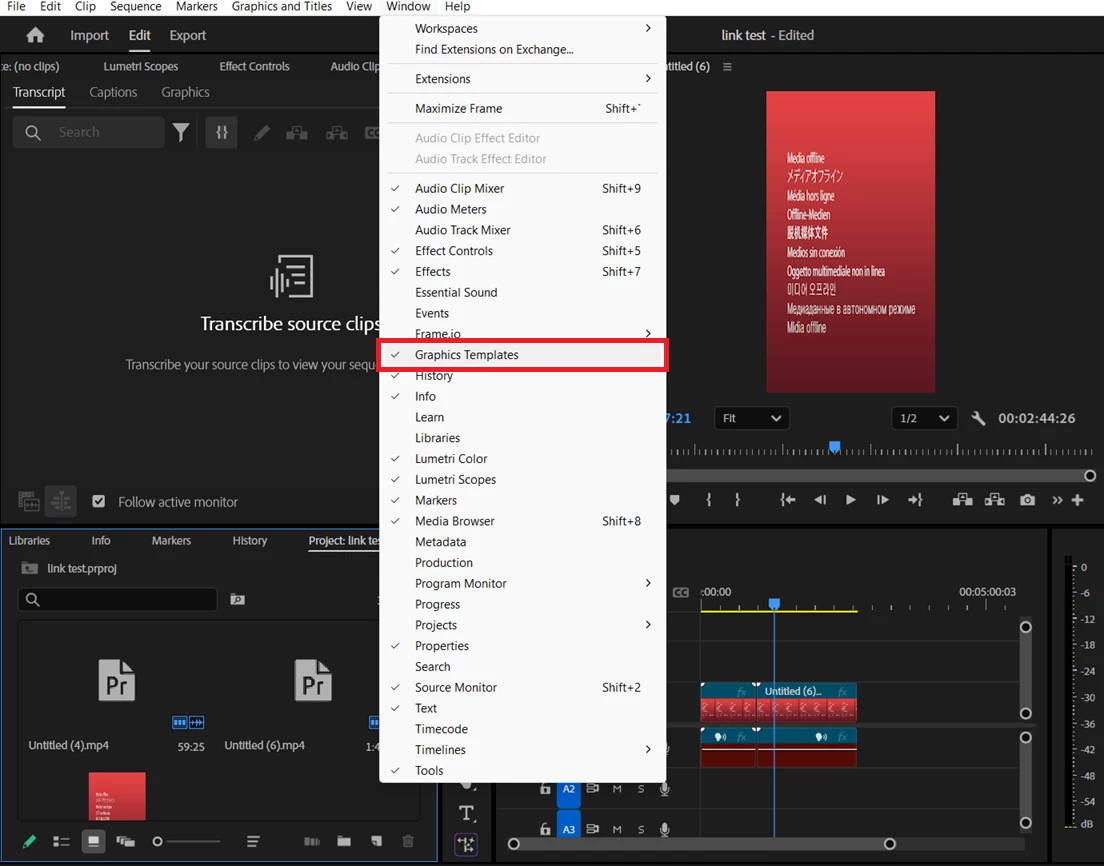Select the transcript edit pencil icon

click(x=262, y=132)
